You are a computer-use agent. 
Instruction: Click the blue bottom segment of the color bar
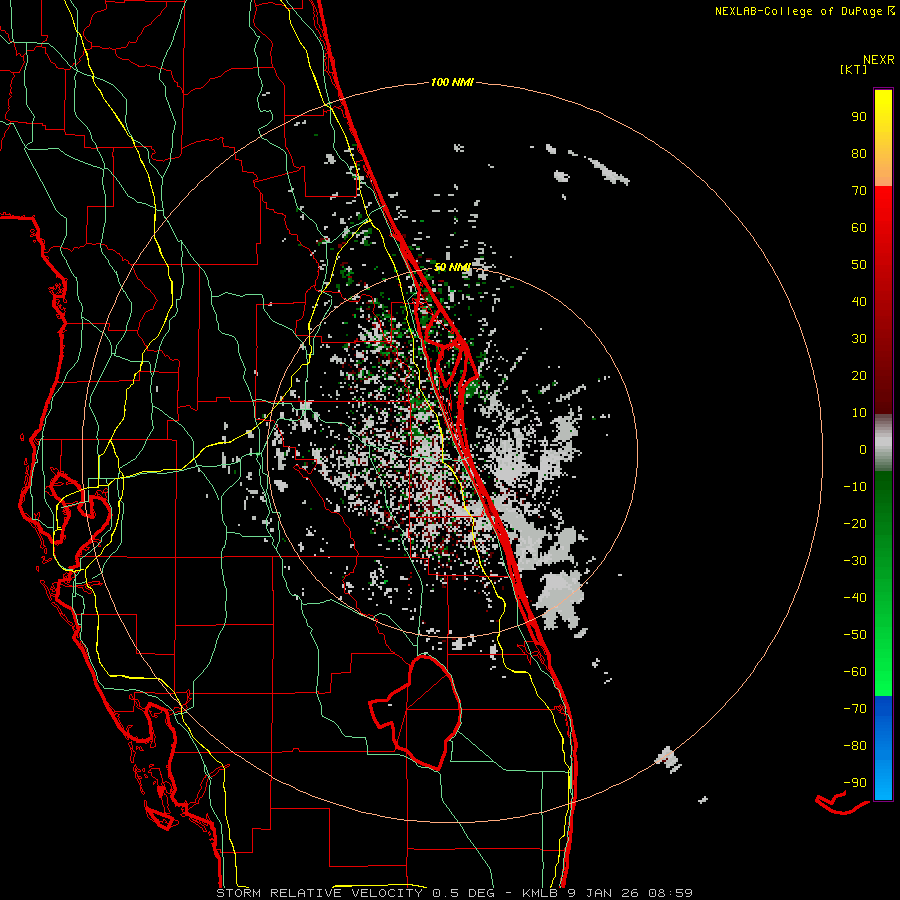883,748
